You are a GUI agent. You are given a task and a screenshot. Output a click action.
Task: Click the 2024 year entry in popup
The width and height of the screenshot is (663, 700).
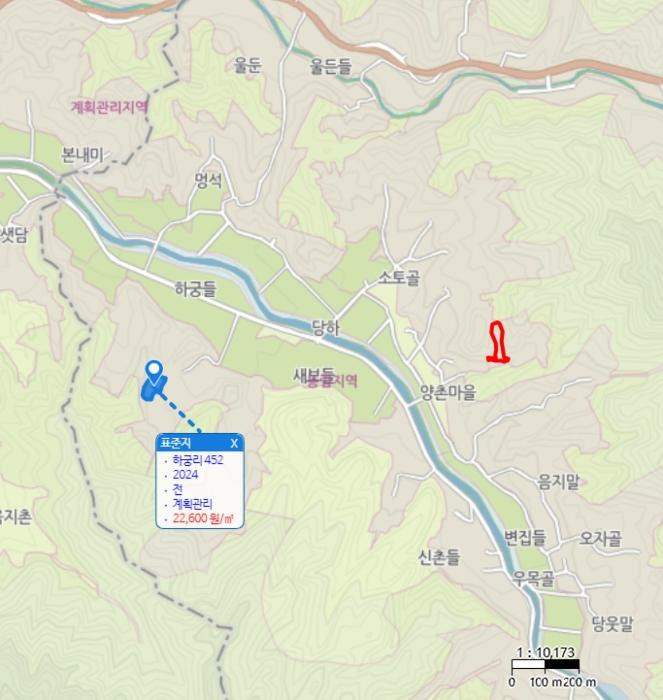[185, 475]
